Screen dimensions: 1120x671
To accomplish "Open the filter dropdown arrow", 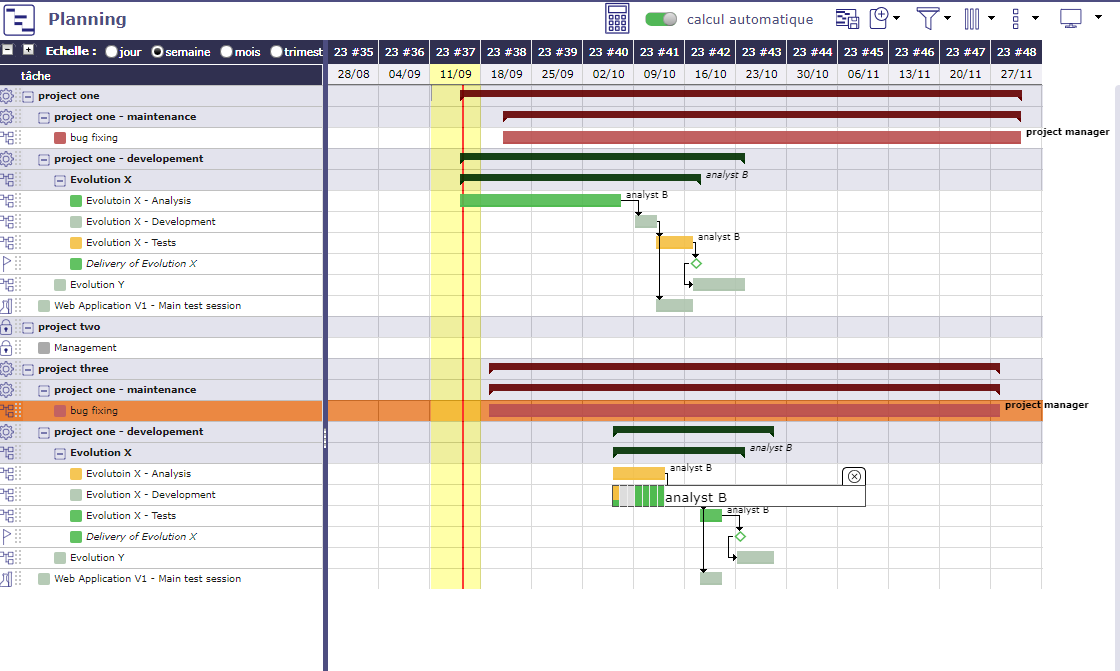I will click(x=949, y=18).
